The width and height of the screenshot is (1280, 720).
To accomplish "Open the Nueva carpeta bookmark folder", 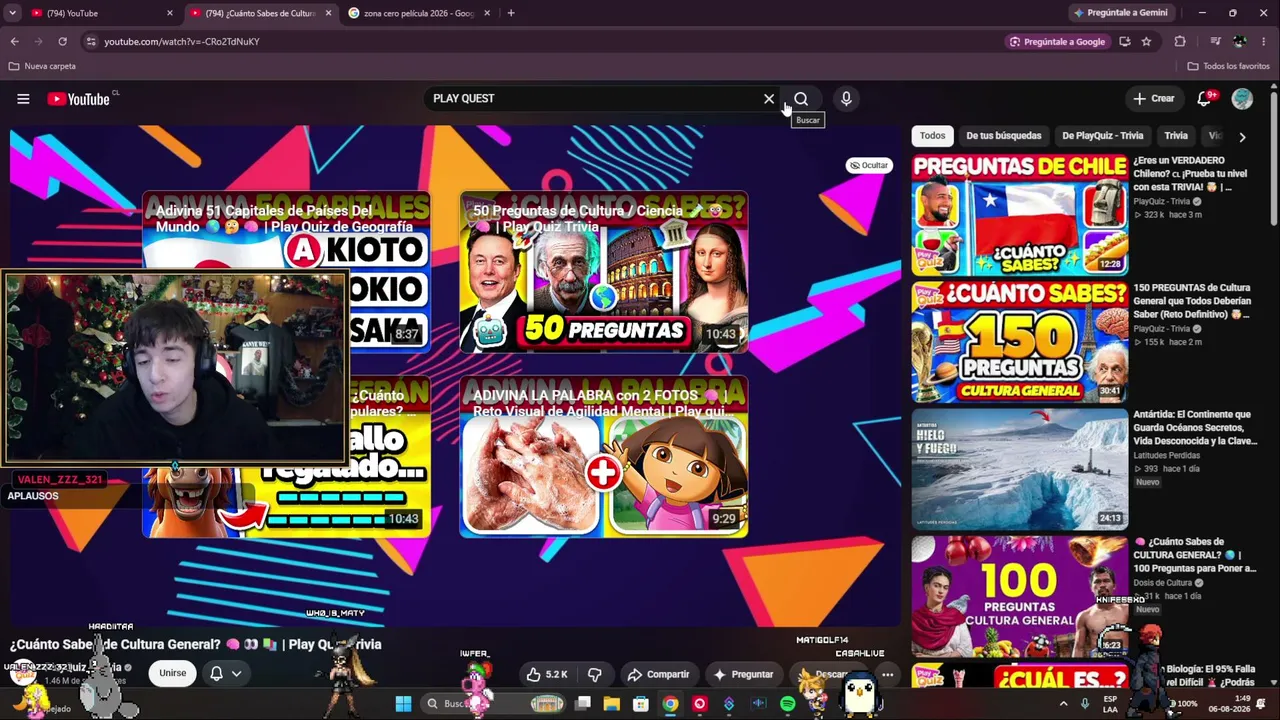I will (x=42, y=66).
